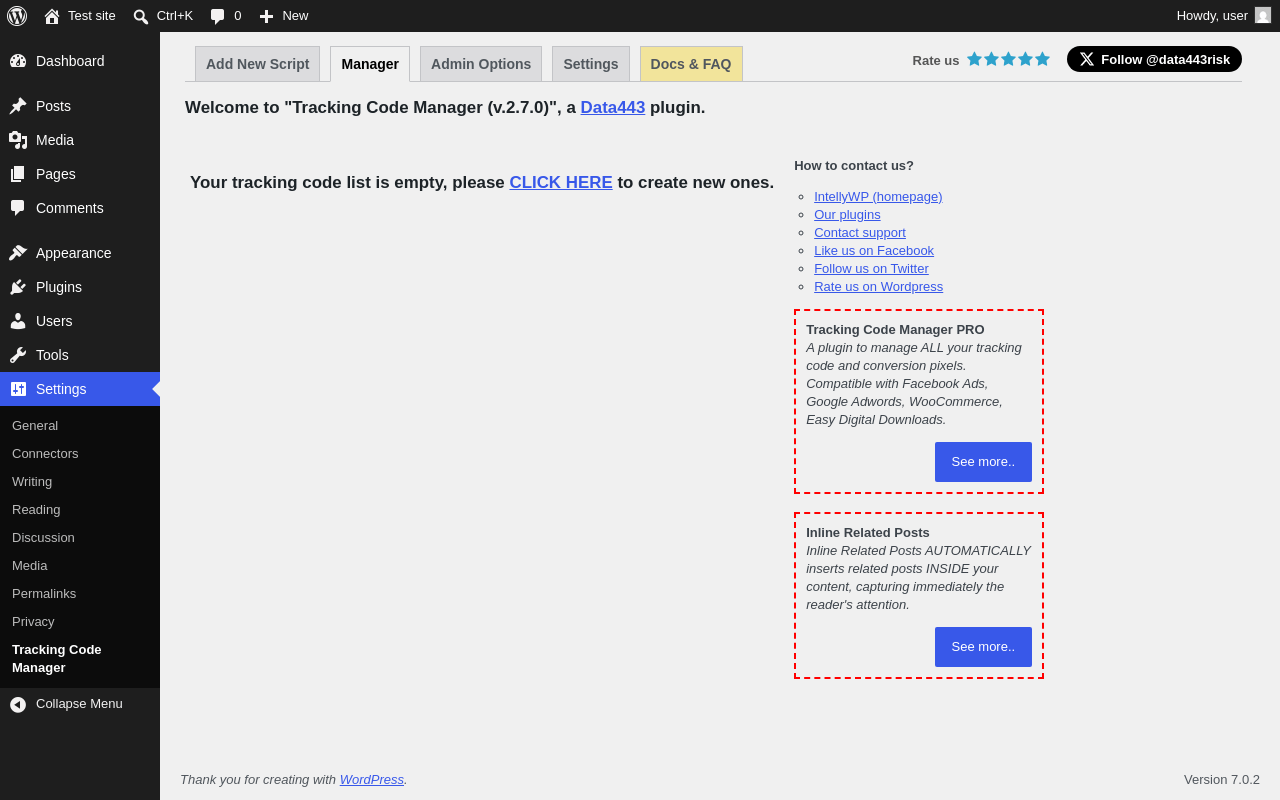The width and height of the screenshot is (1280, 800).
Task: Click the Rate us label
Action: pos(936,60)
